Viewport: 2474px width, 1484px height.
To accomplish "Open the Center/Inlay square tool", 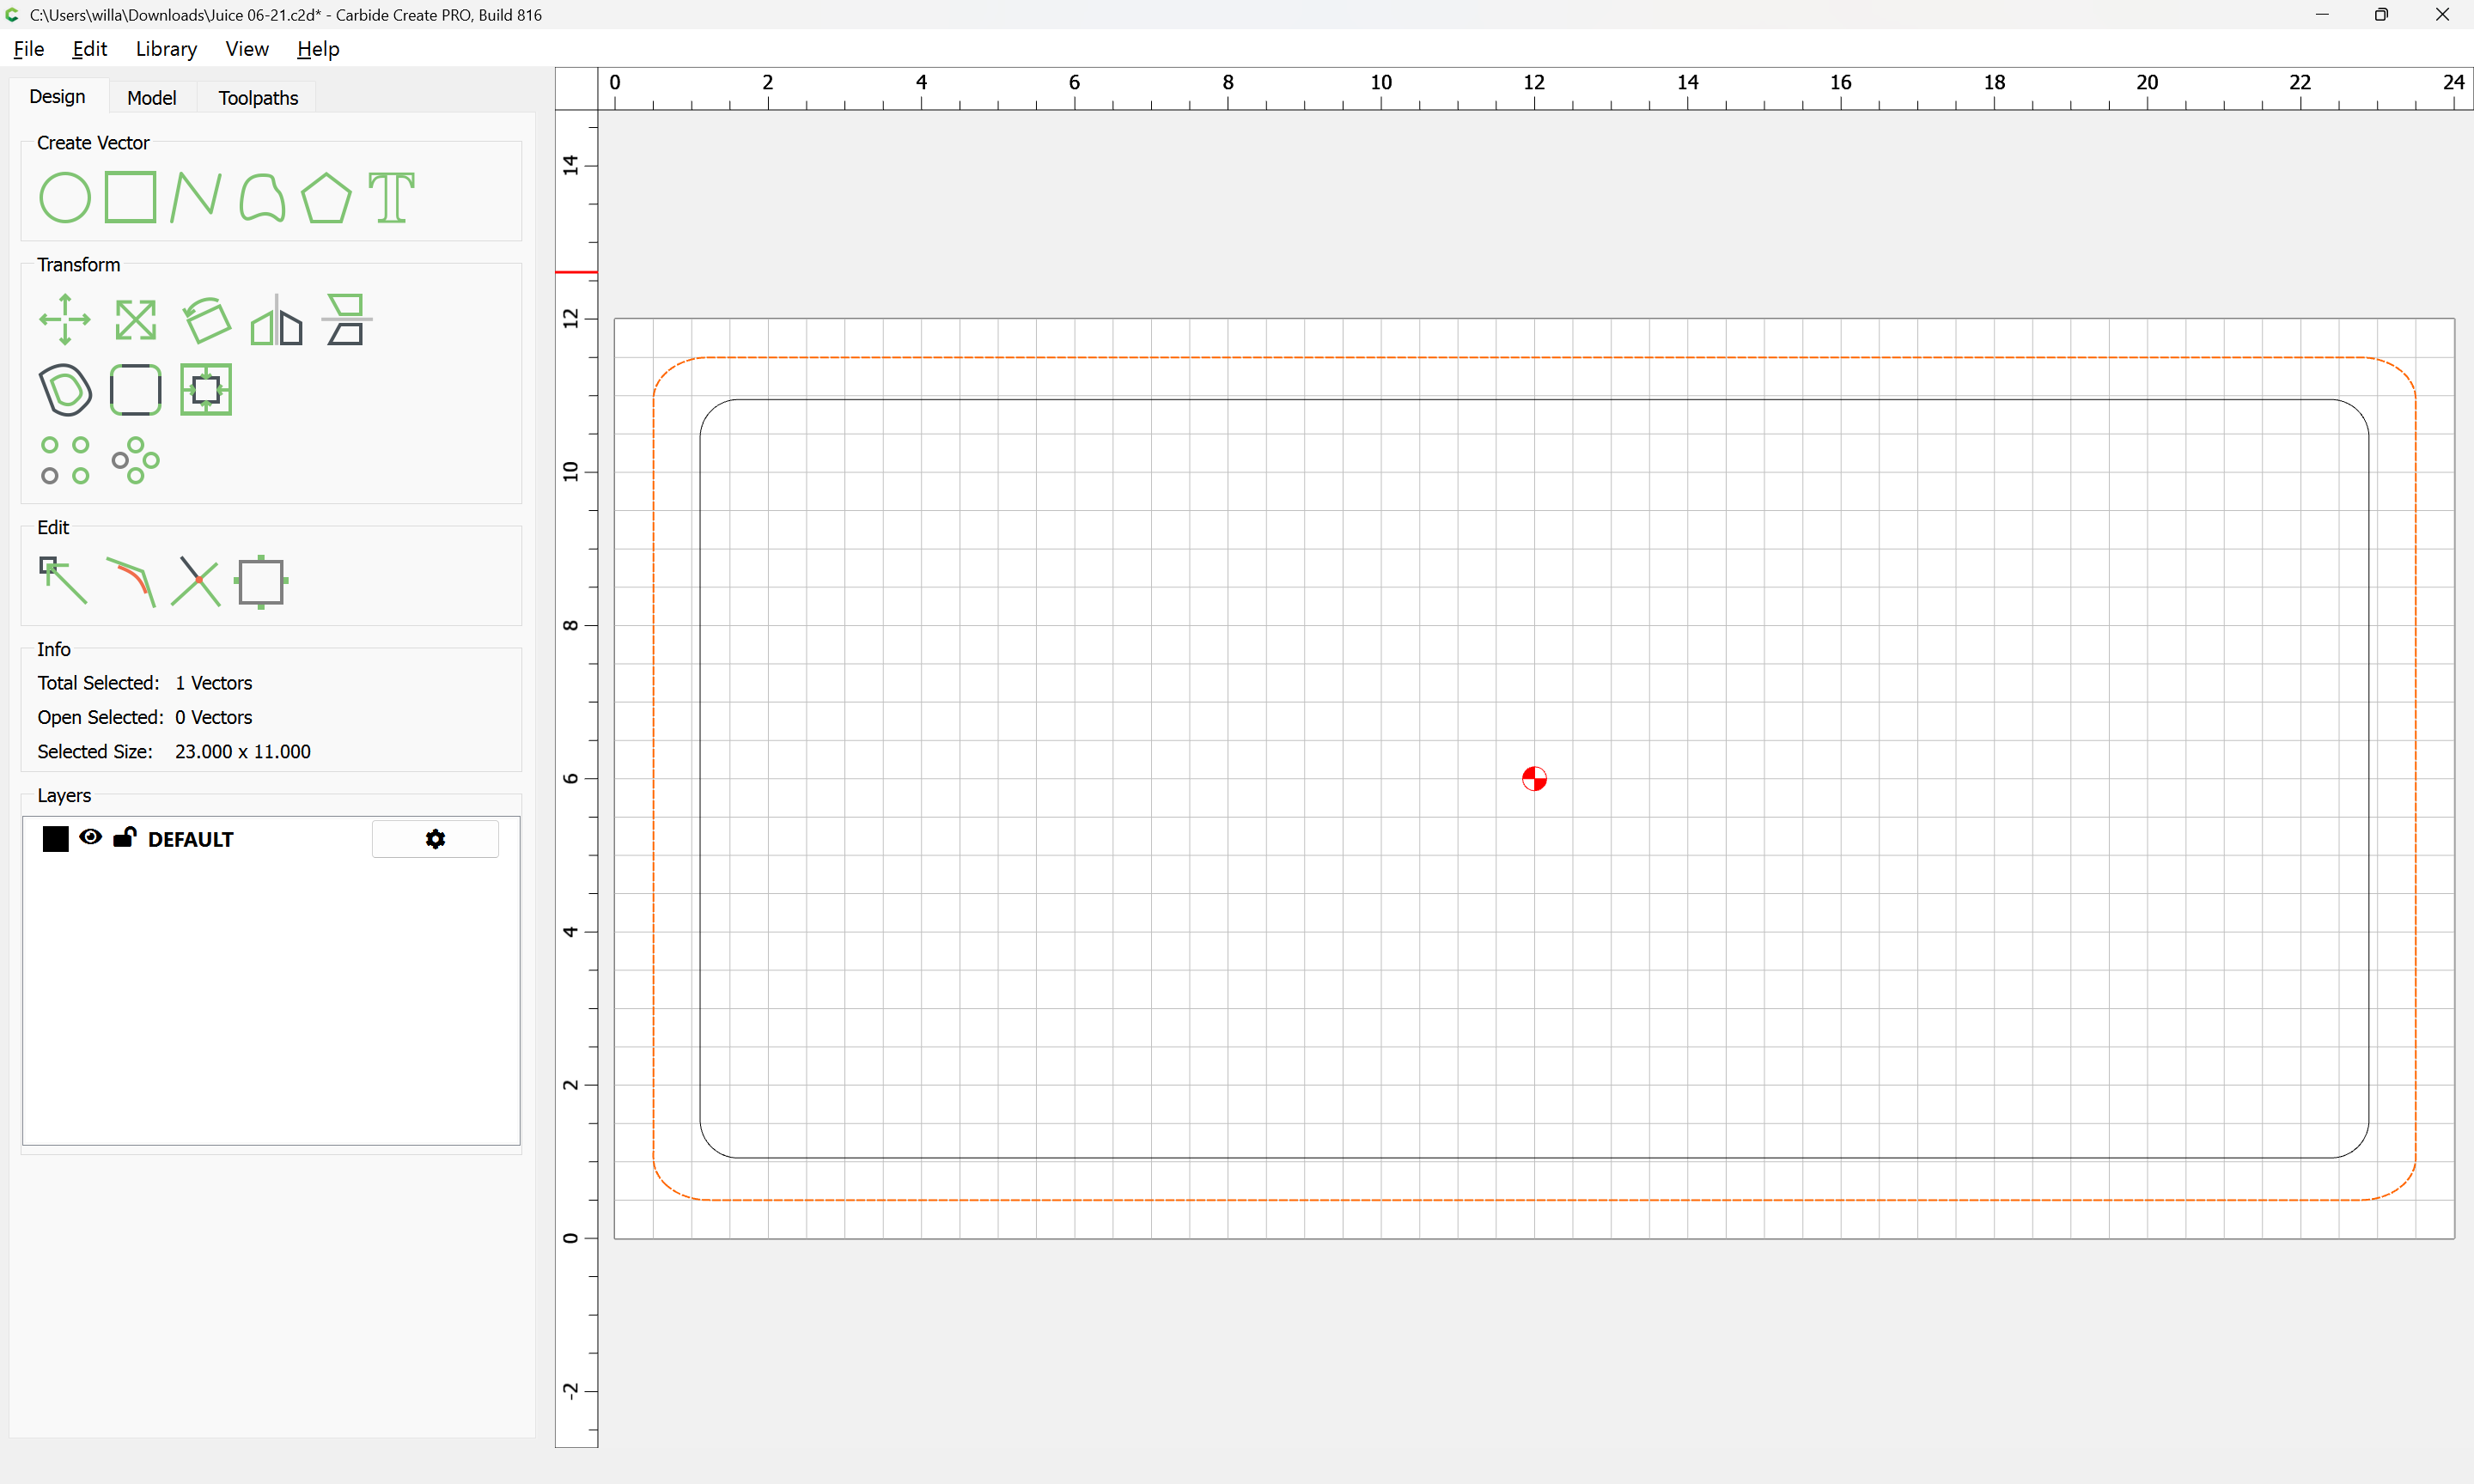I will [x=206, y=389].
